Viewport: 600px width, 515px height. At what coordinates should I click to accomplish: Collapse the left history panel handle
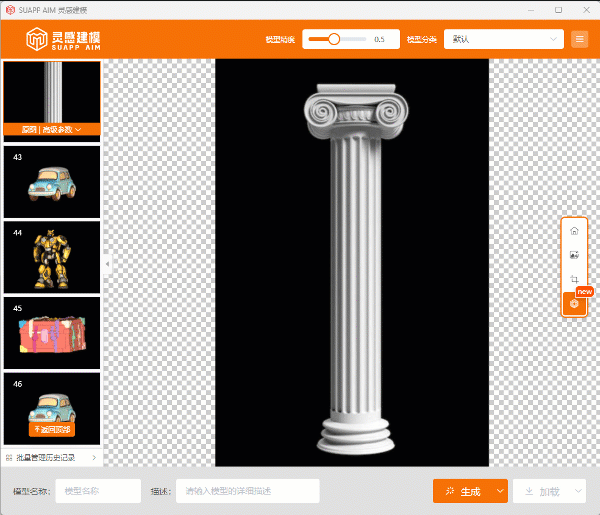107,263
